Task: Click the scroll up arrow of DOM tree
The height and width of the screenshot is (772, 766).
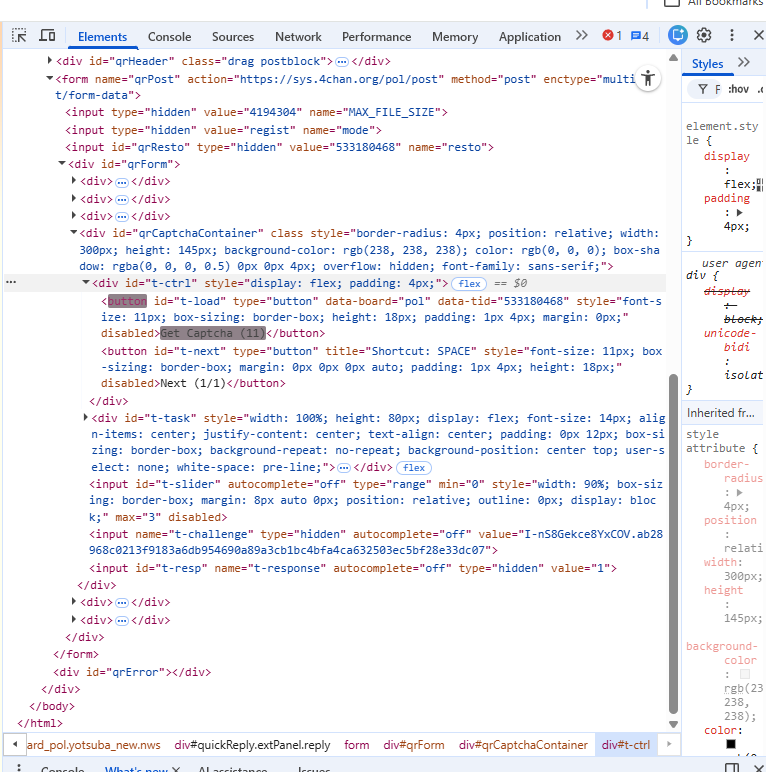Action: (673, 58)
